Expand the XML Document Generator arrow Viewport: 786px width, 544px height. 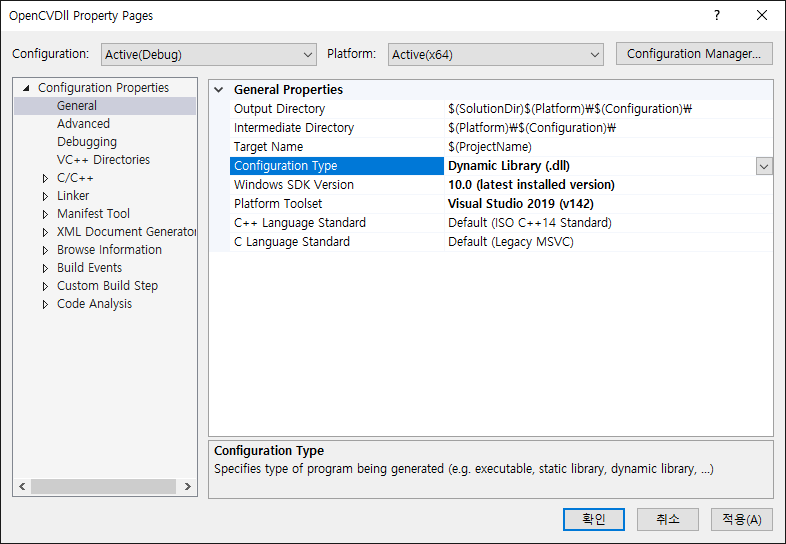[x=45, y=232]
